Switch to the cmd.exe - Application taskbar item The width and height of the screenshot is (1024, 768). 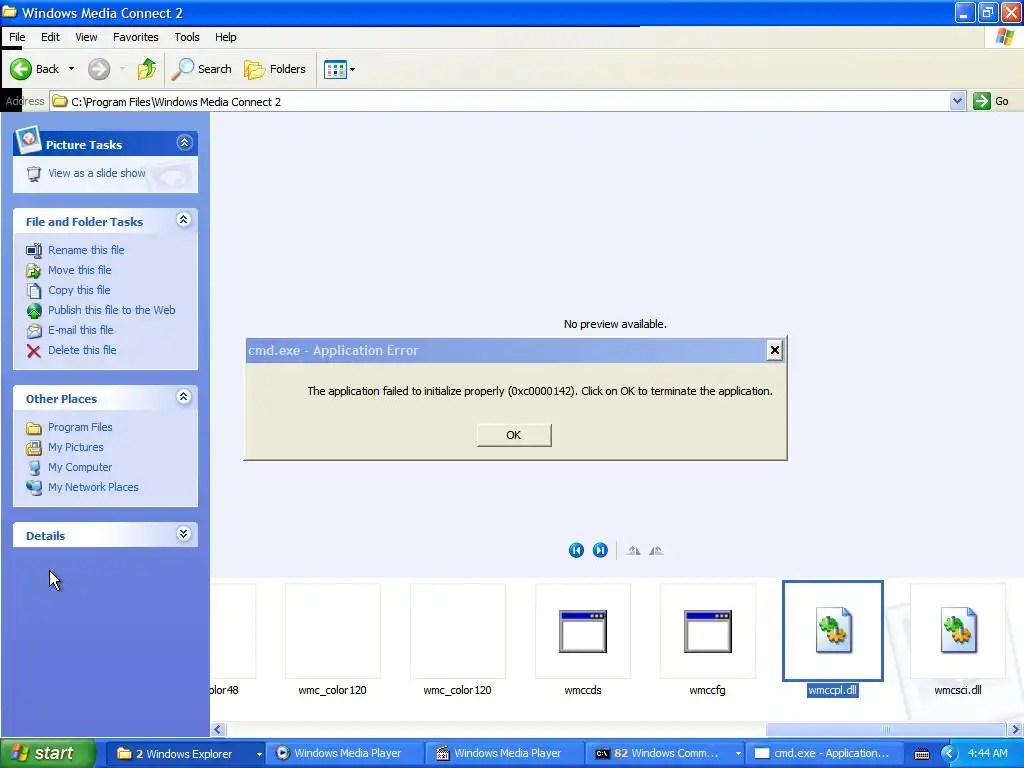pyautogui.click(x=824, y=754)
